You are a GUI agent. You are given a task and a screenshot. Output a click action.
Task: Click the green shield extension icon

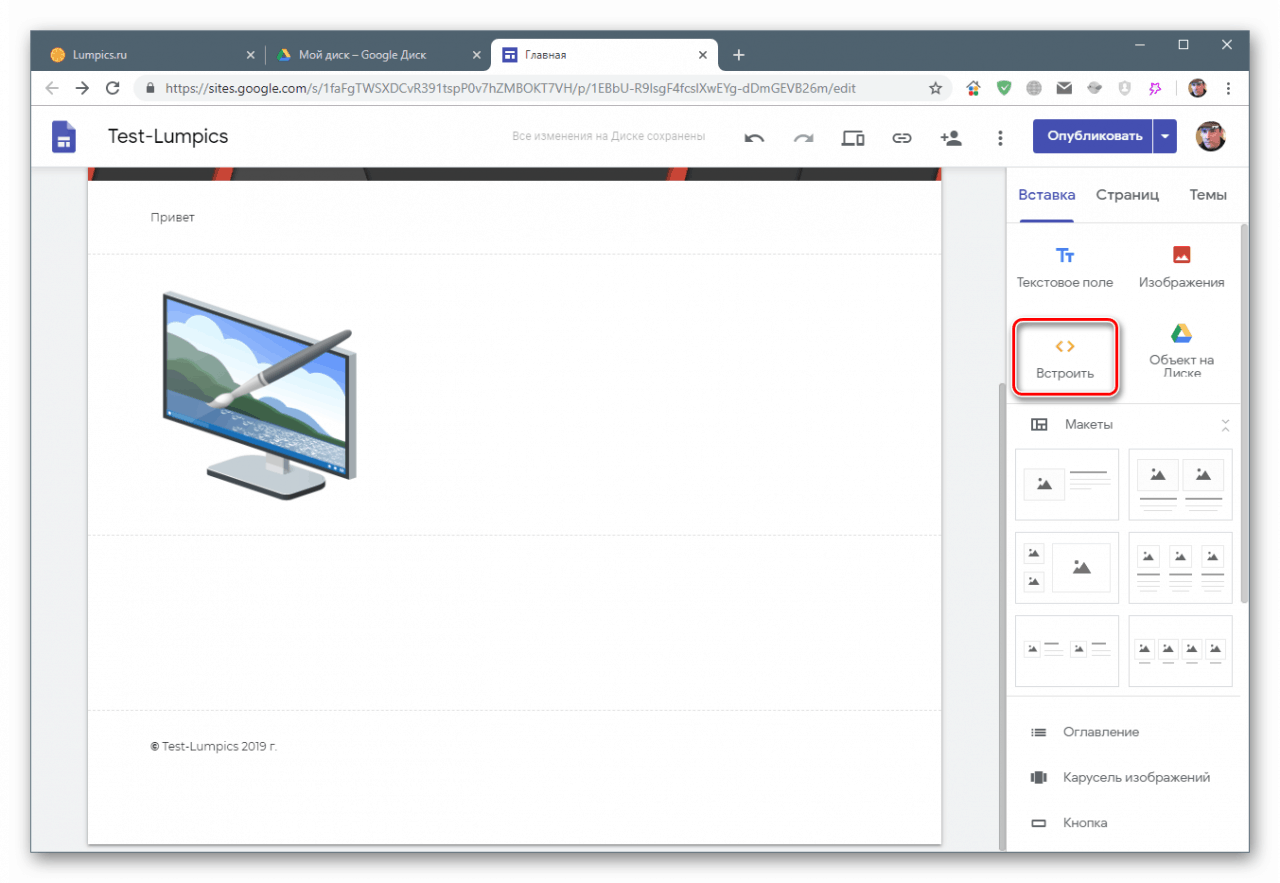click(1003, 88)
